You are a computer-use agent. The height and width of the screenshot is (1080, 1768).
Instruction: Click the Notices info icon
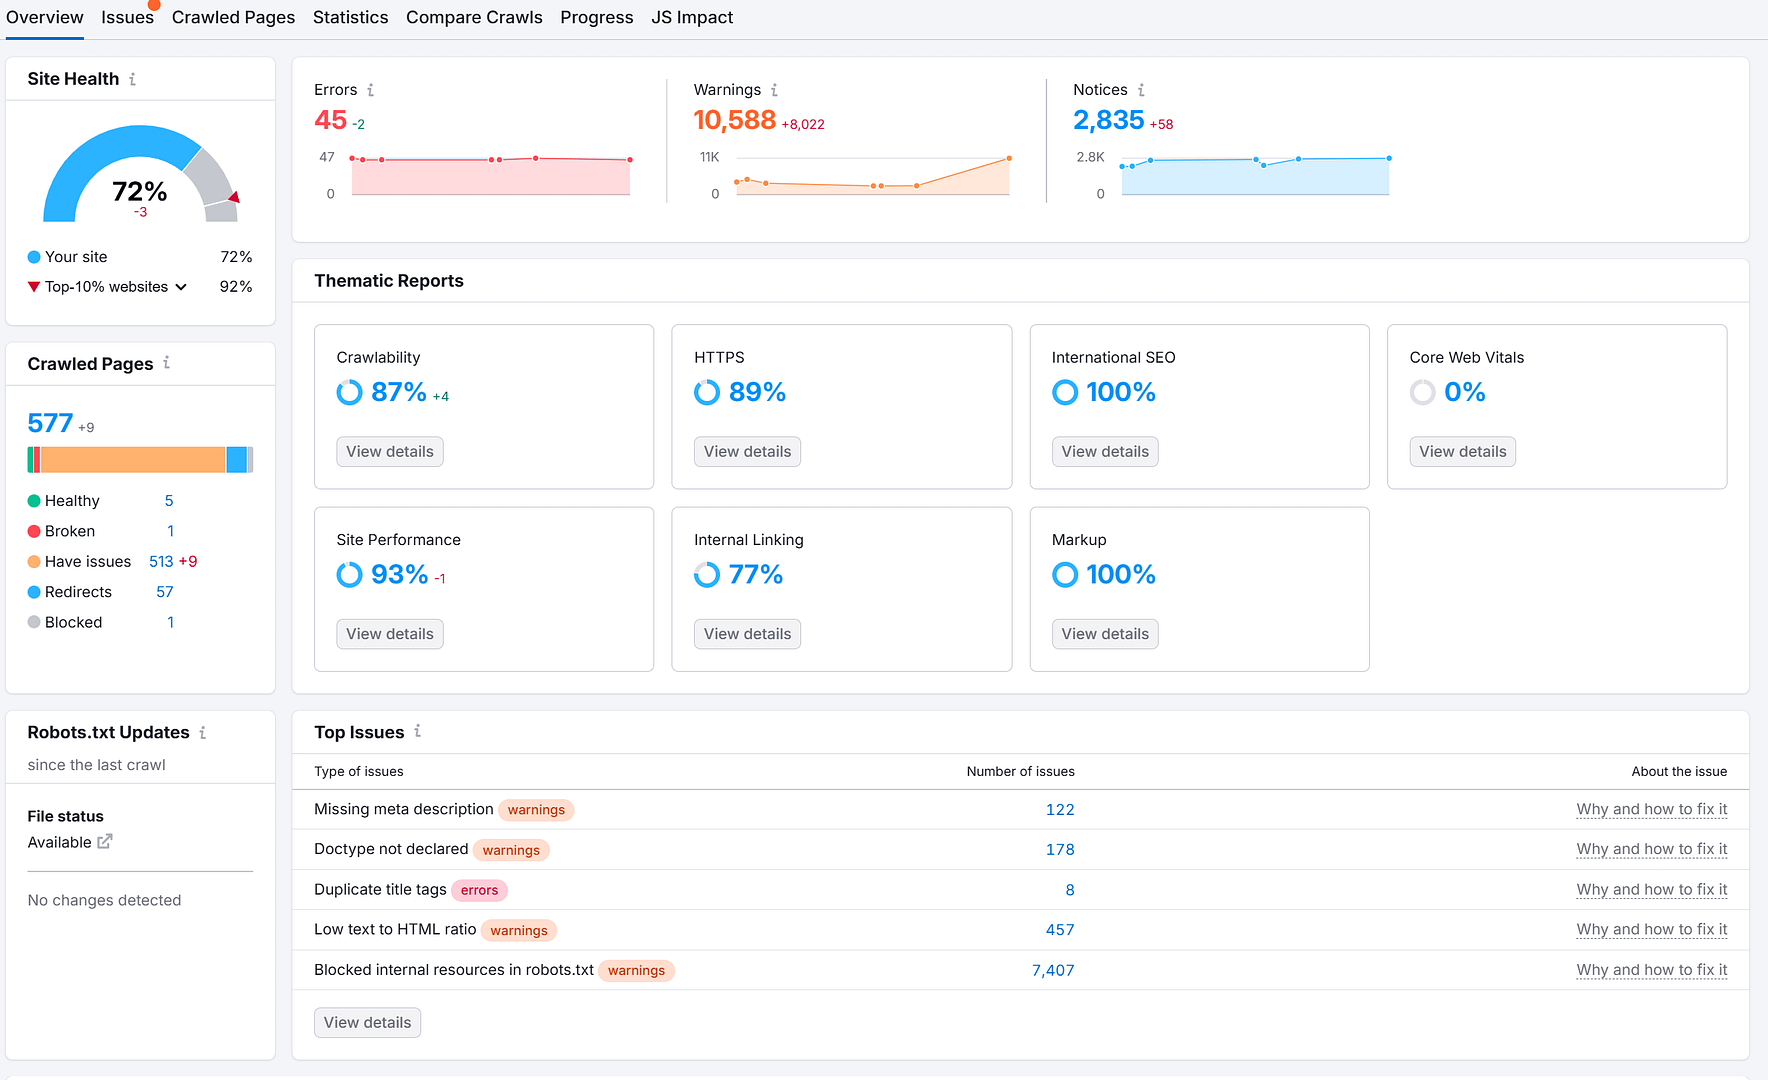coord(1141,90)
